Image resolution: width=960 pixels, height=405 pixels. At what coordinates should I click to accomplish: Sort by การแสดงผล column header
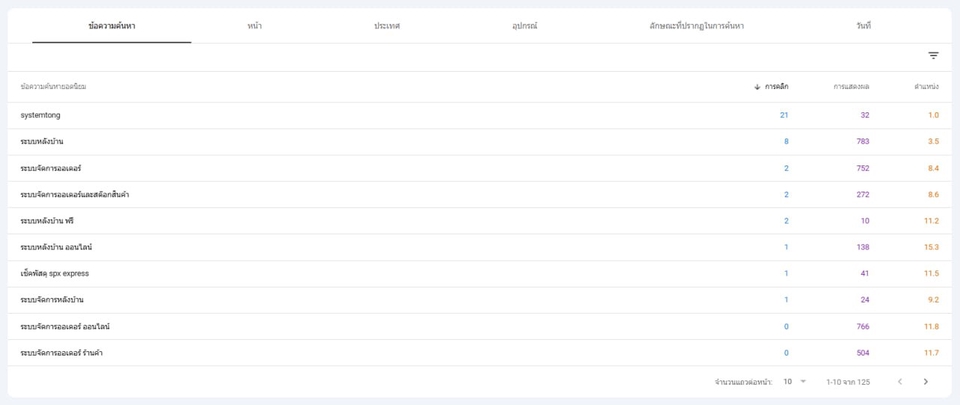coord(851,87)
